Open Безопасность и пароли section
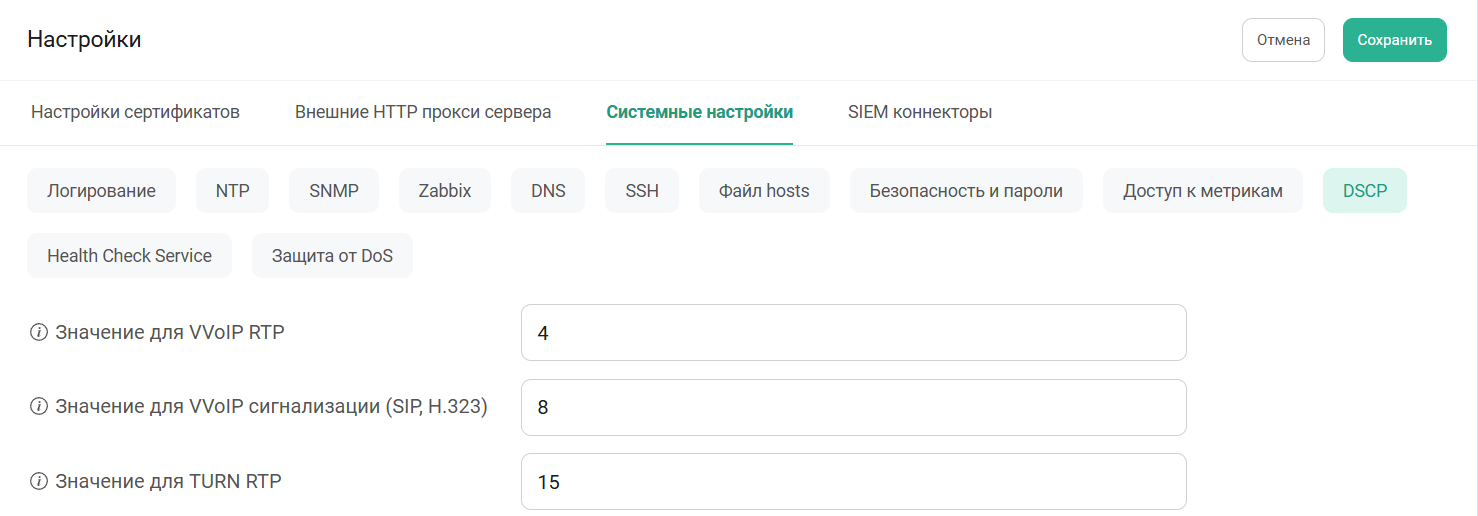The image size is (1478, 516). [x=966, y=191]
